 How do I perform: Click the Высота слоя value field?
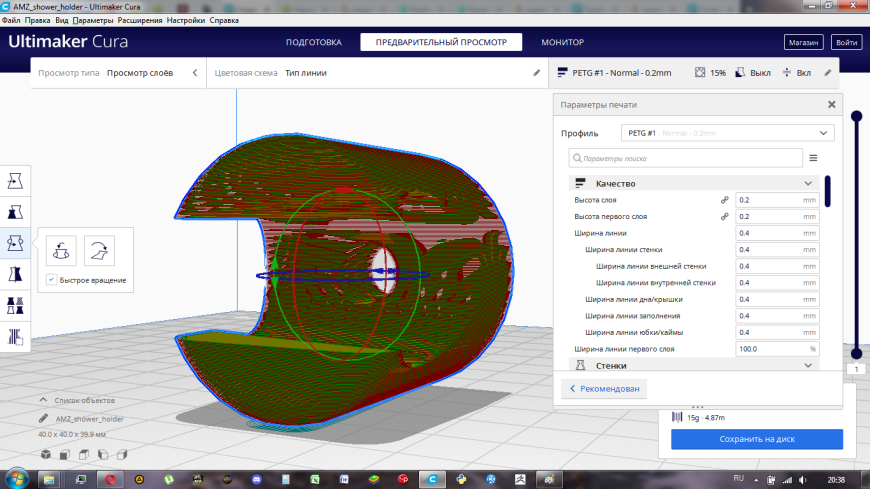(x=777, y=200)
